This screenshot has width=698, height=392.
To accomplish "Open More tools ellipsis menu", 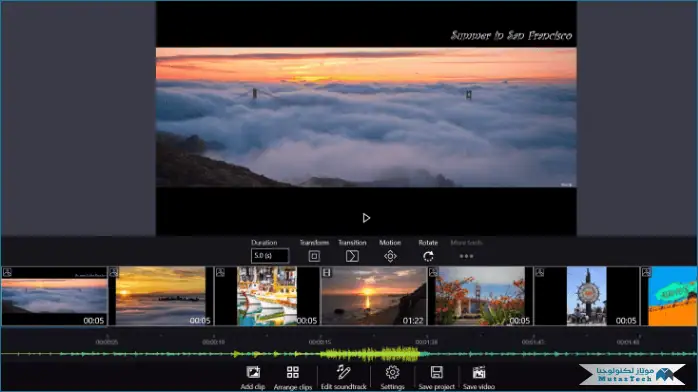I will coord(466,256).
